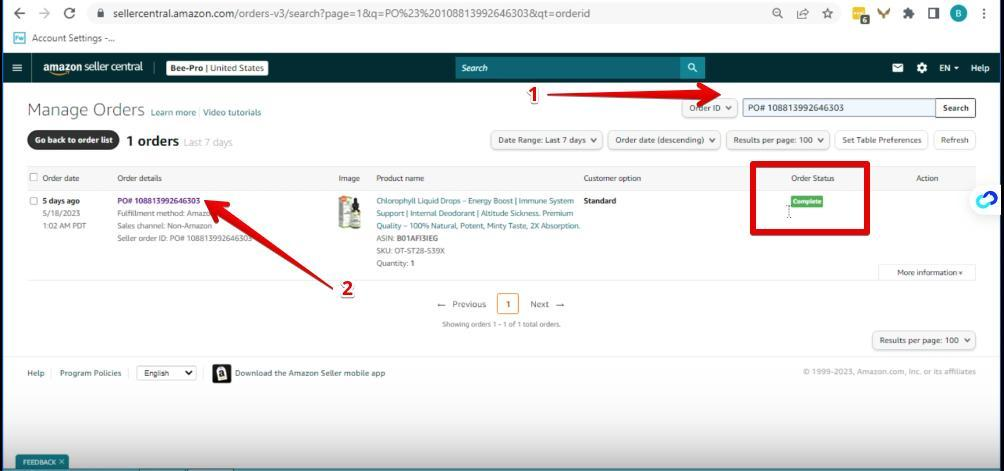Open messages with the envelope icon

point(898,68)
